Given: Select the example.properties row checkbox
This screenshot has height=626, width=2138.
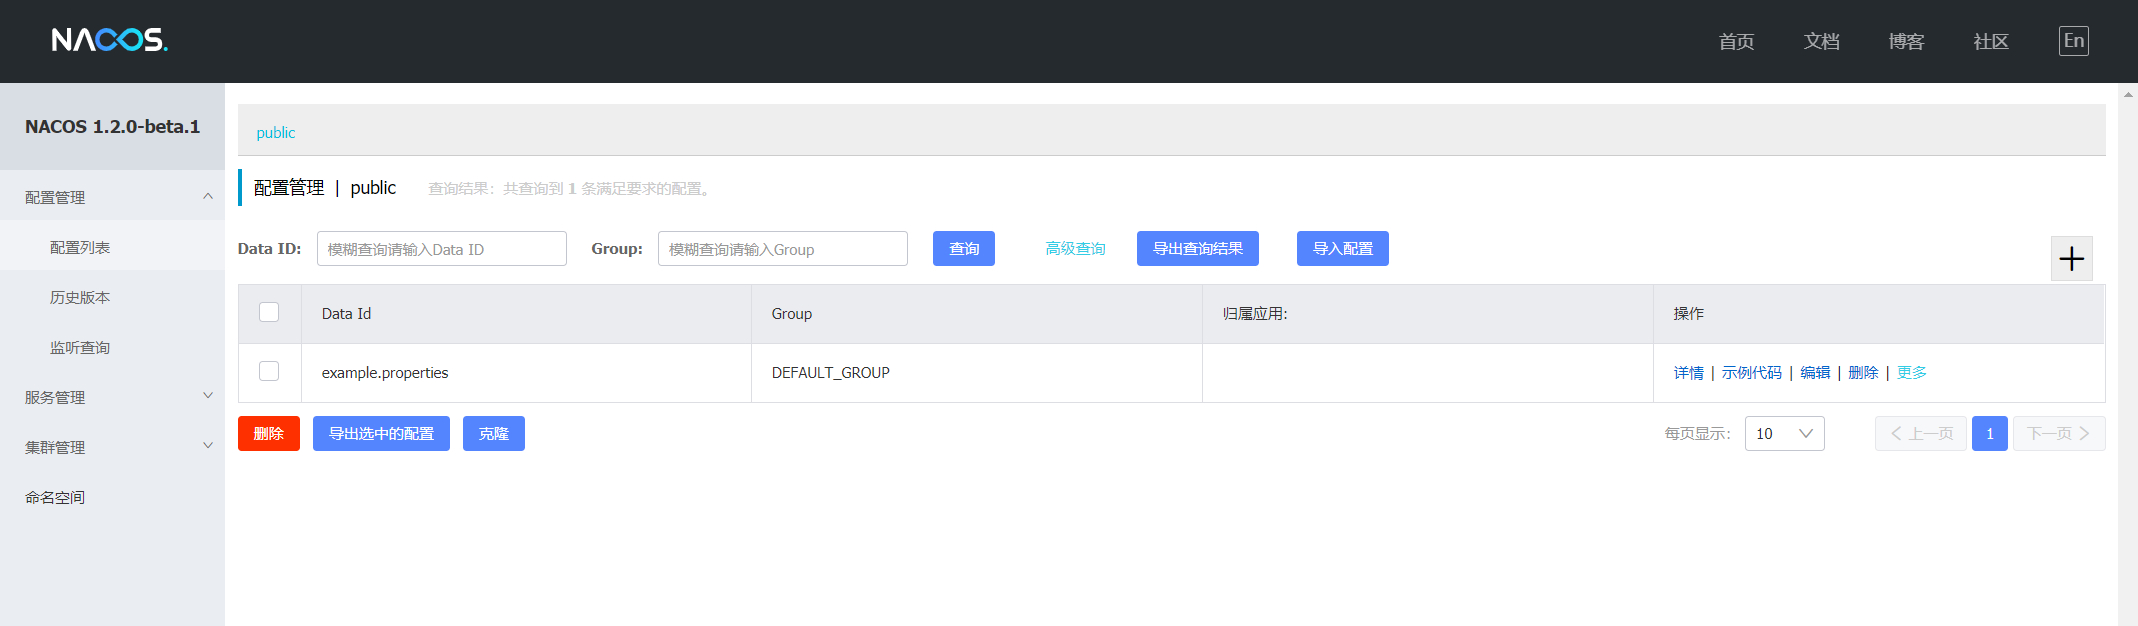Looking at the screenshot, I should coord(269,371).
